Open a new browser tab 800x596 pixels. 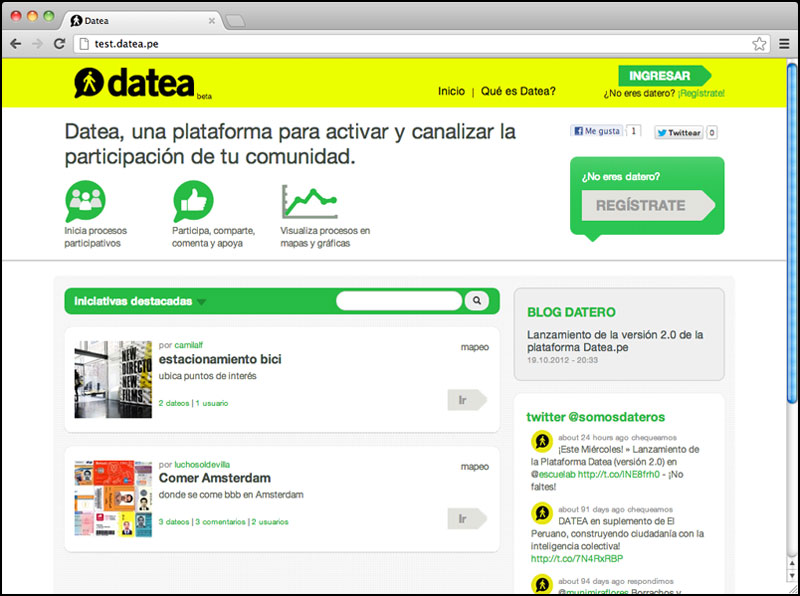tap(235, 21)
